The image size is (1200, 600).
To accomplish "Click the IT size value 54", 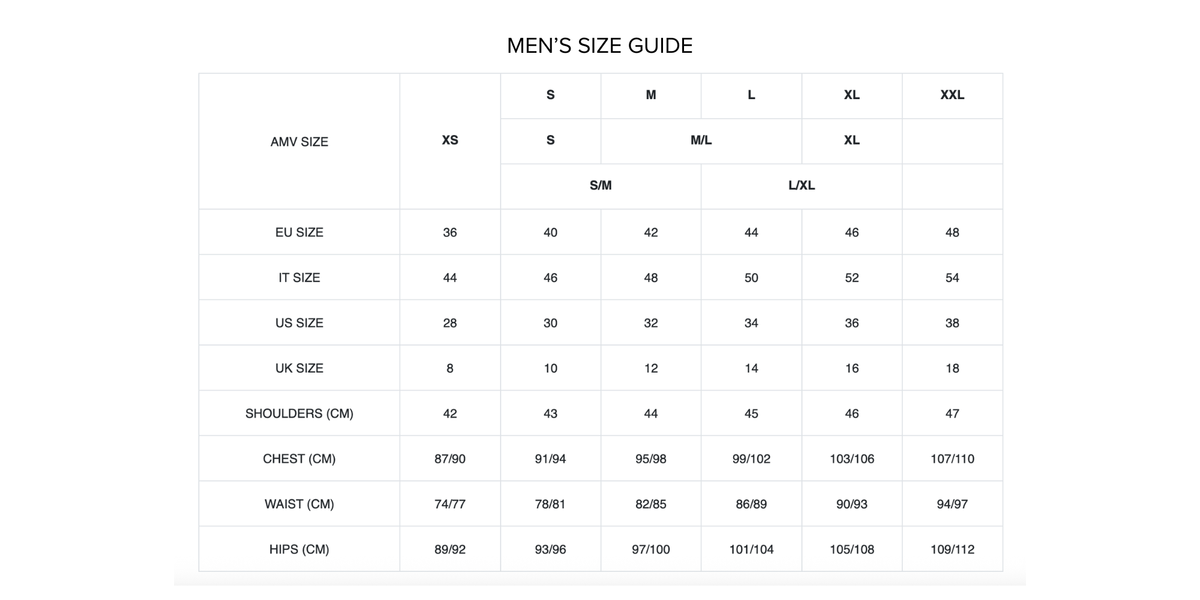I will pyautogui.click(x=952, y=278).
